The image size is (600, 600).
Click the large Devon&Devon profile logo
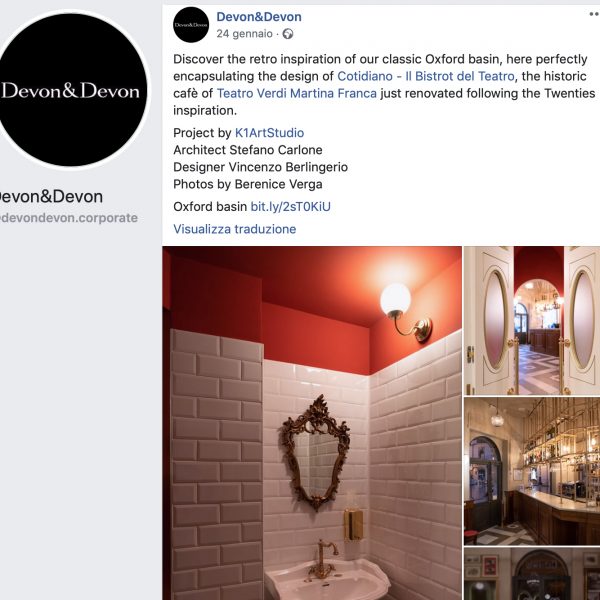tap(72, 90)
